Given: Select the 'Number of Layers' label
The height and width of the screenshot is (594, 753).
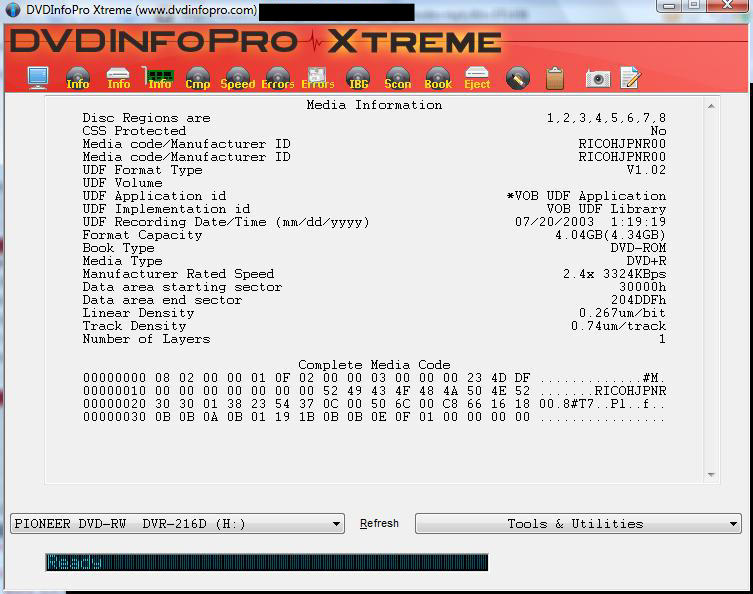Looking at the screenshot, I should pyautogui.click(x=146, y=339).
